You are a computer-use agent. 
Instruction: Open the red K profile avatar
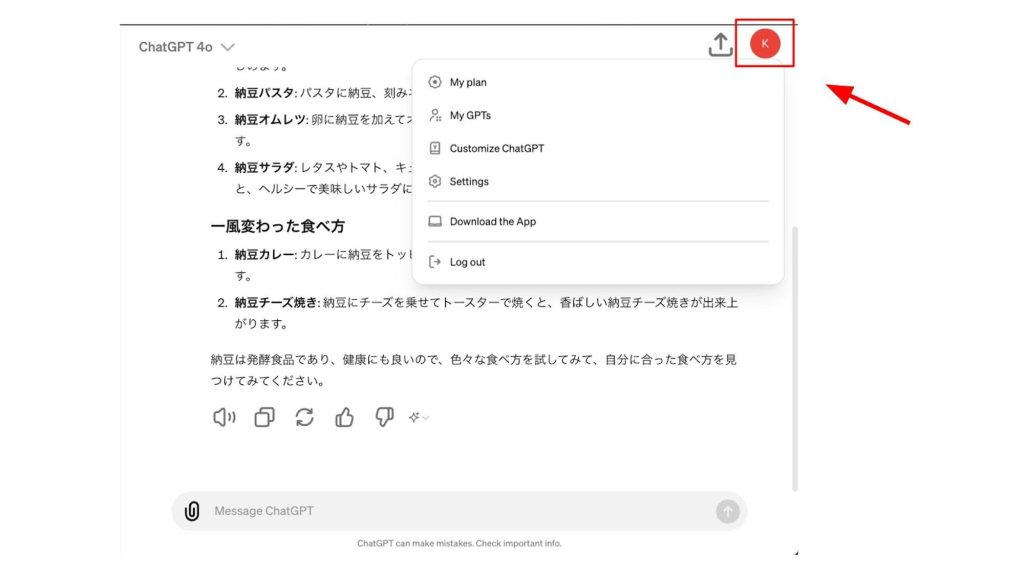pyautogui.click(x=765, y=44)
